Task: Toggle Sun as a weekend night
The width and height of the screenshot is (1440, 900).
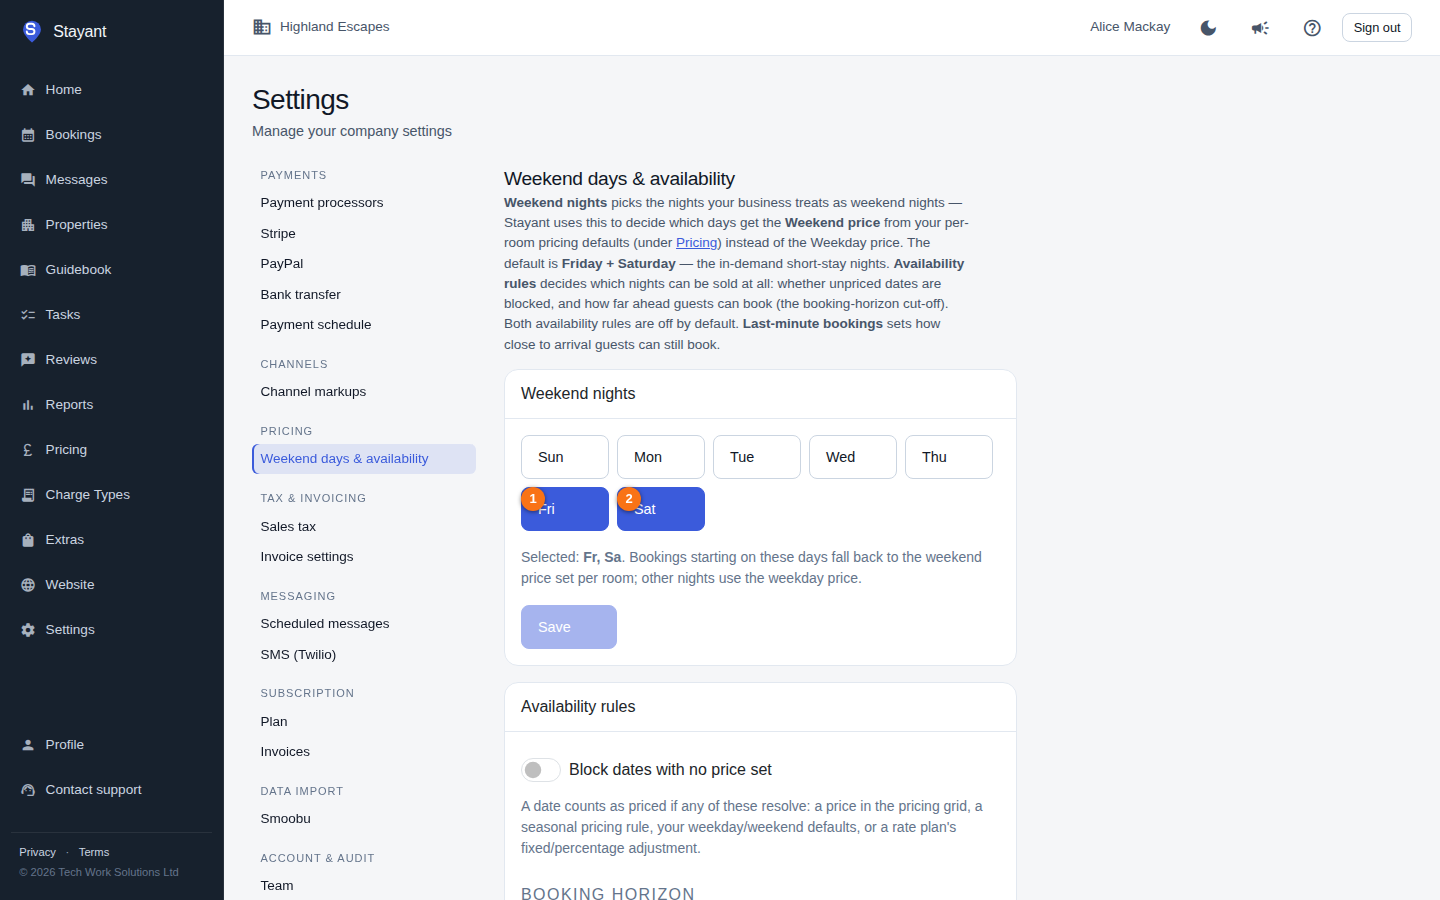Action: click(x=565, y=457)
